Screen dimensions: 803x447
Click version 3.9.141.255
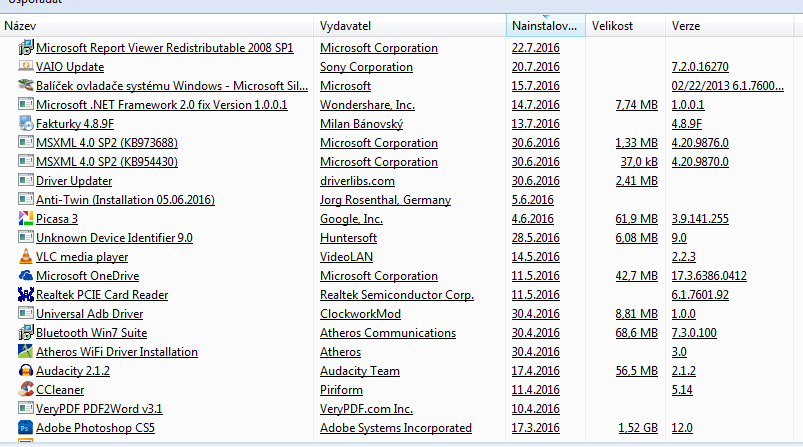[x=700, y=219]
